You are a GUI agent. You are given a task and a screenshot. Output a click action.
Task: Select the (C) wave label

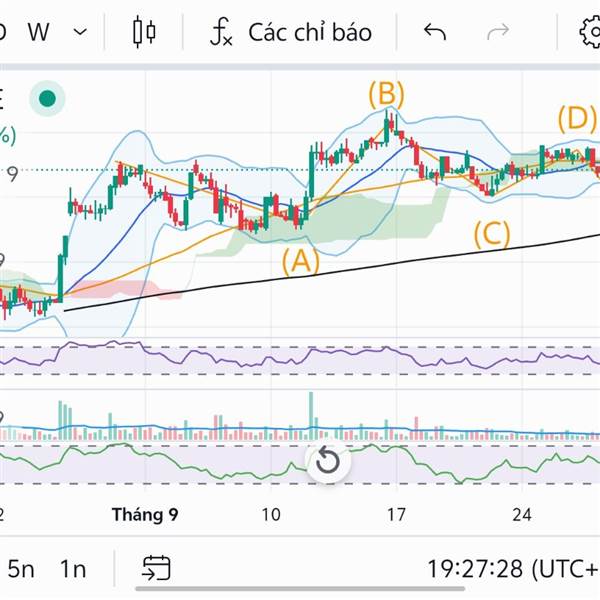point(491,235)
